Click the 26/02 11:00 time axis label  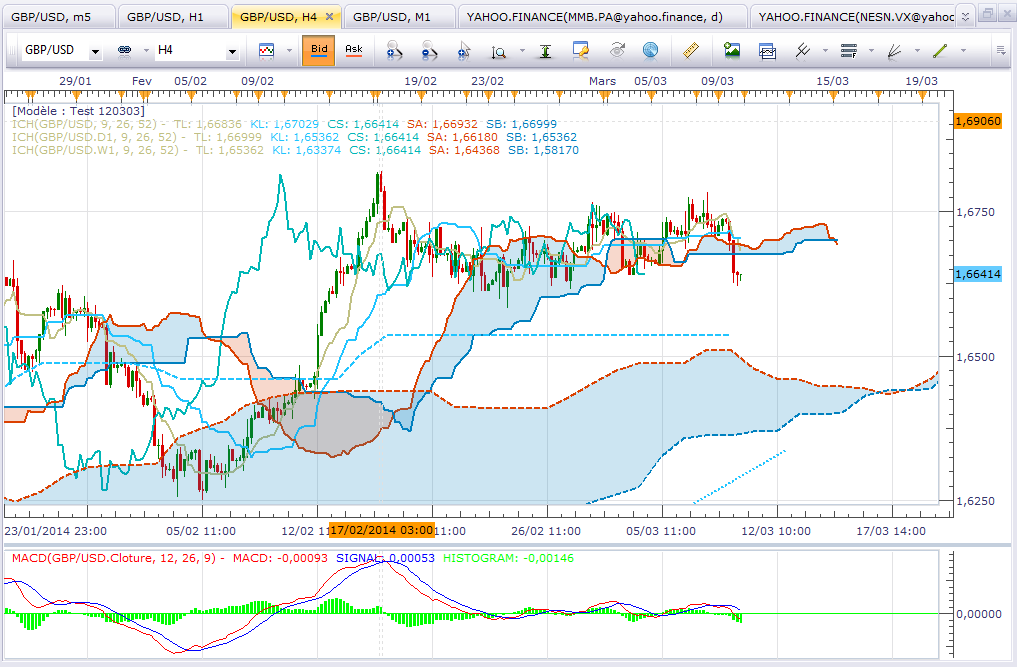pos(546,531)
